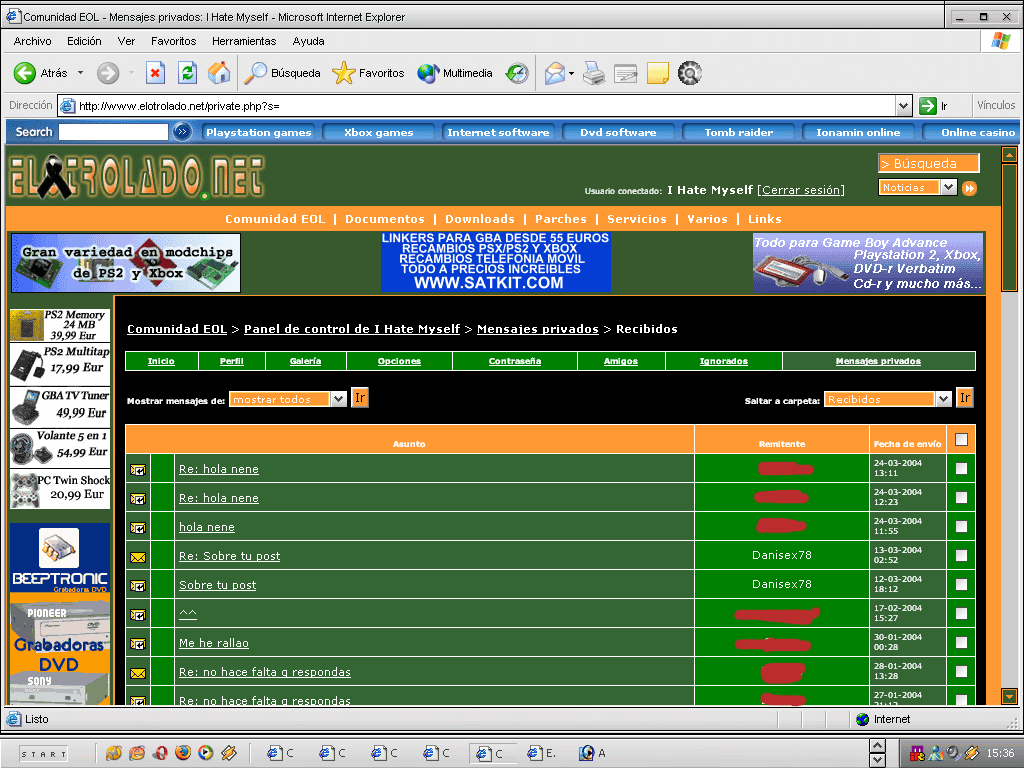
Task: Open the 'Recibidos' folder dropdown
Action: pos(888,399)
